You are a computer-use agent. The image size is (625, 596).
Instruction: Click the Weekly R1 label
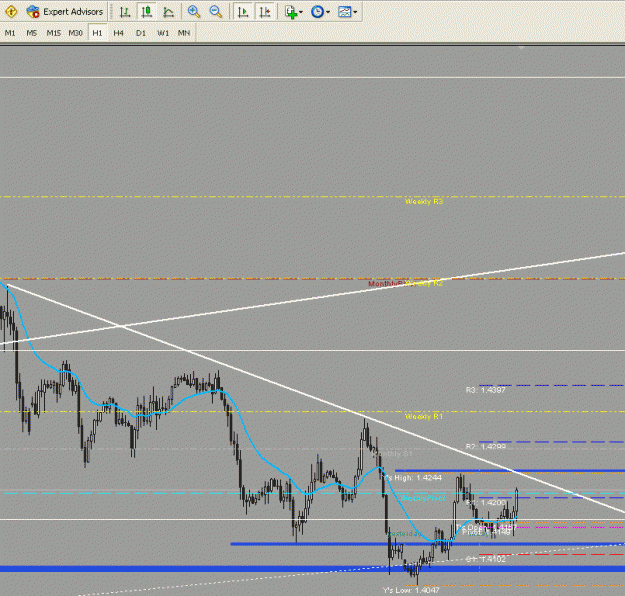(424, 417)
